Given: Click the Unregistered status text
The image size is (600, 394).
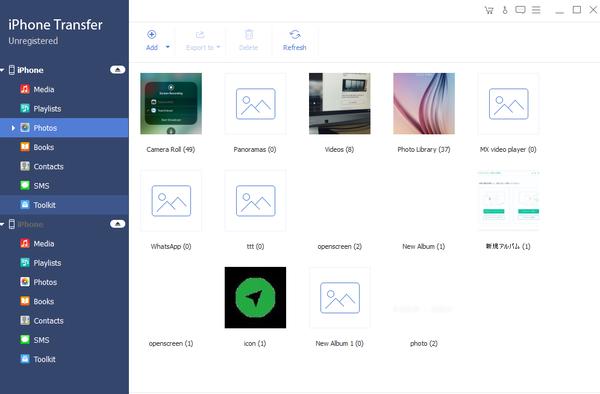Looking at the screenshot, I should 33,41.
